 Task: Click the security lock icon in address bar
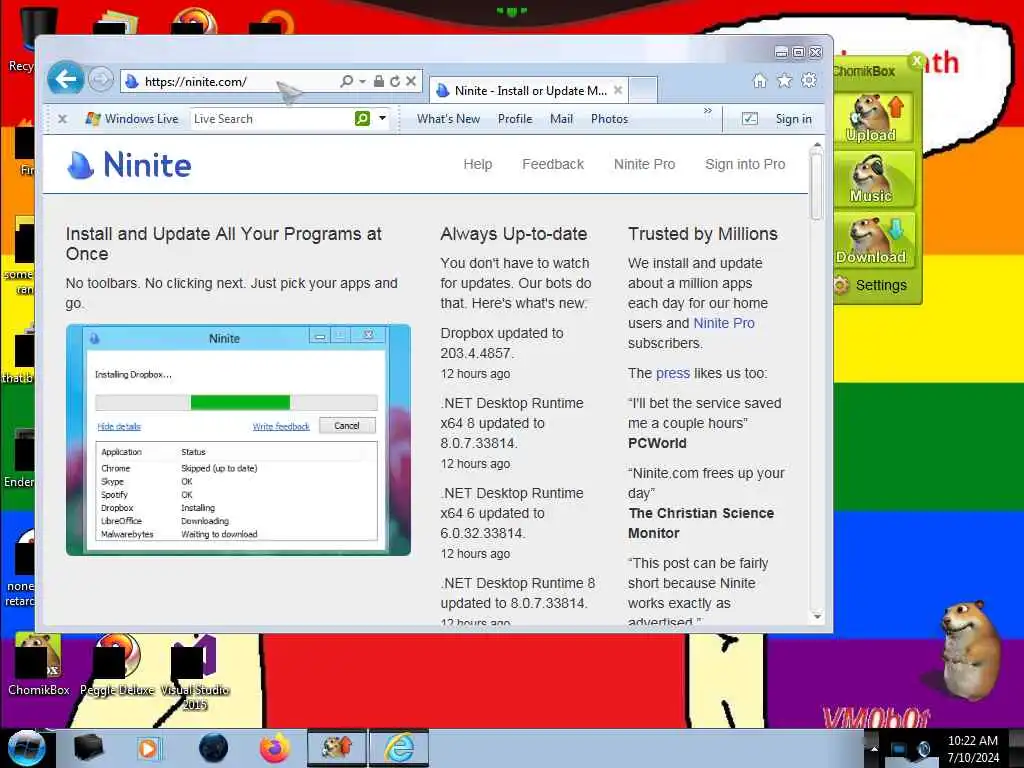(379, 81)
